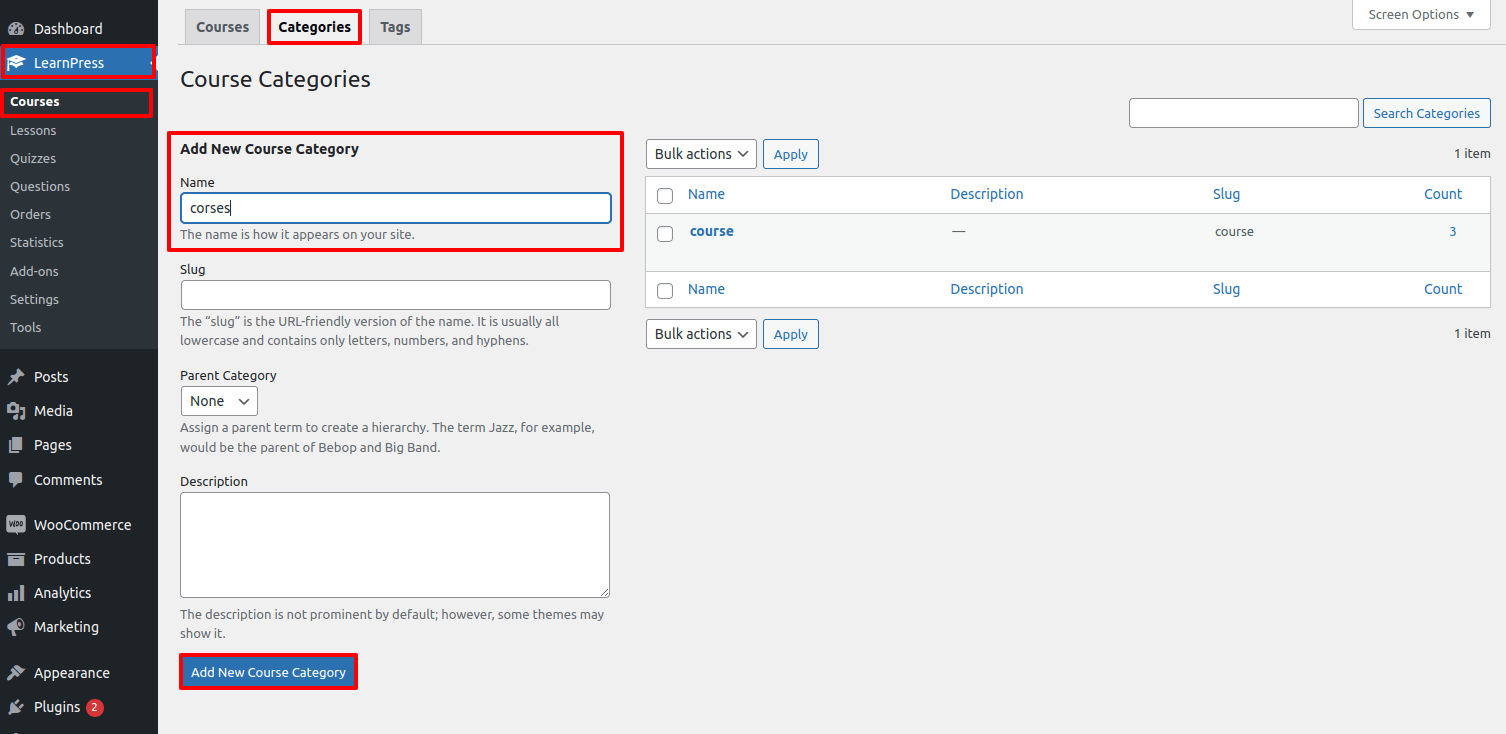
Task: Click the Appearance paintbrush icon
Action: 16,673
